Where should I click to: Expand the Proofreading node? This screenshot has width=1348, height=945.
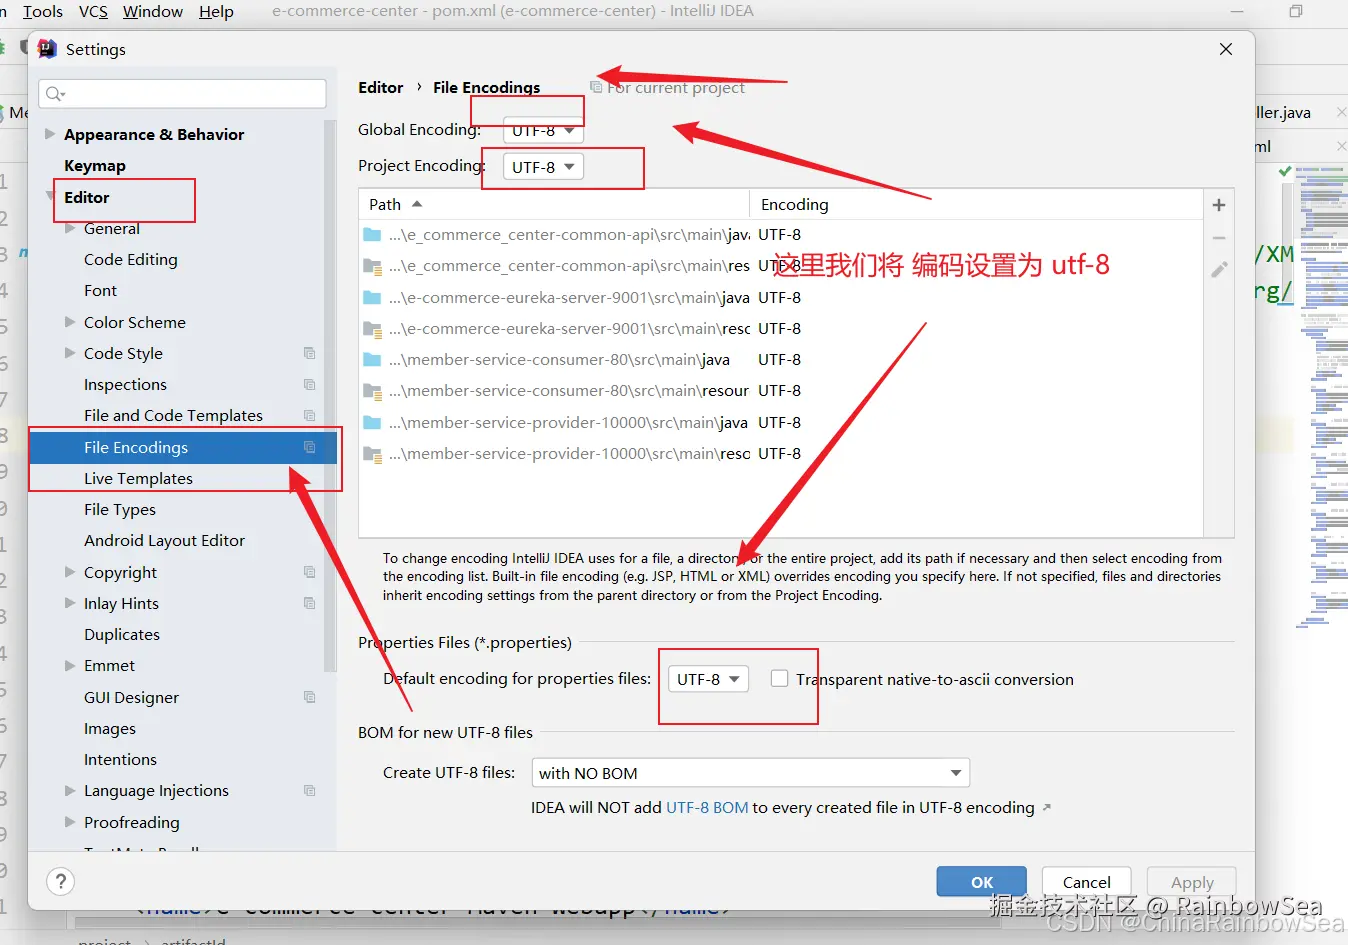[x=70, y=822]
